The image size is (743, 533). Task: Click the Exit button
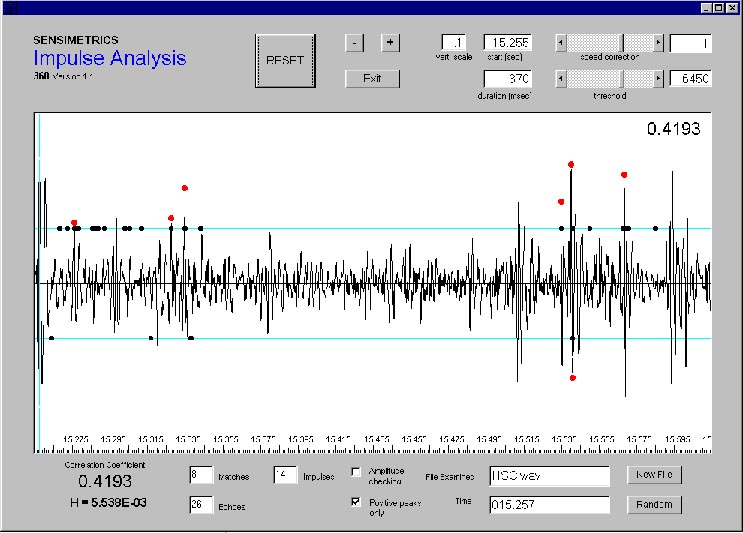pos(372,78)
